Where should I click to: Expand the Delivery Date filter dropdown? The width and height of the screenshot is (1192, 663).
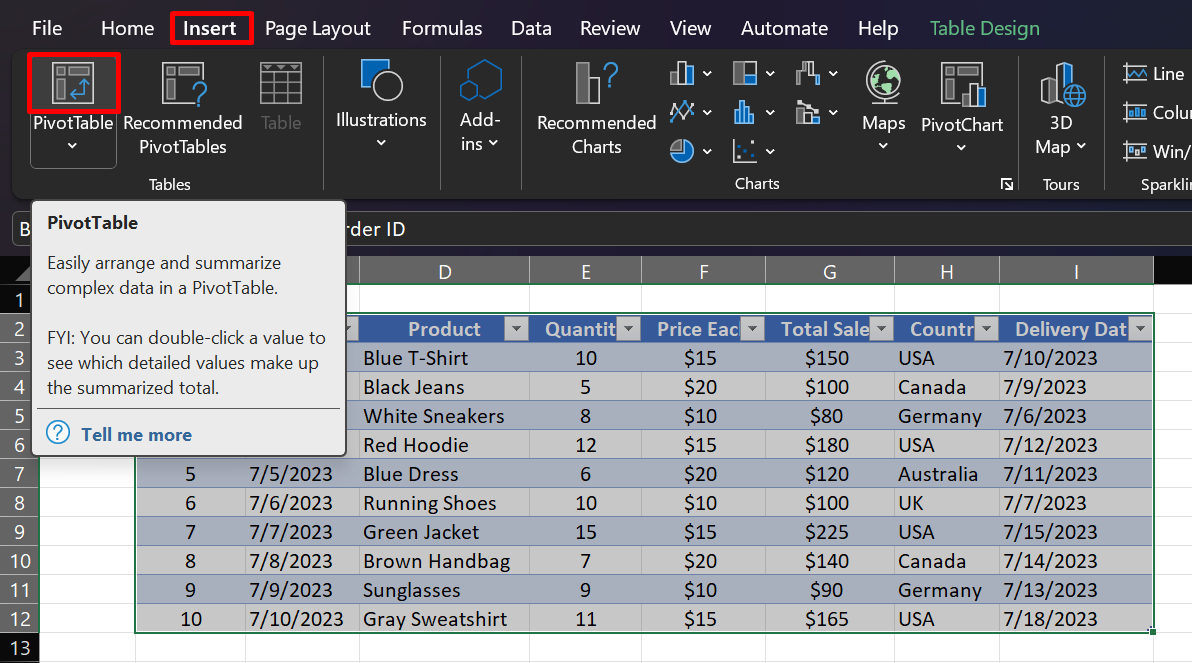tap(1140, 328)
